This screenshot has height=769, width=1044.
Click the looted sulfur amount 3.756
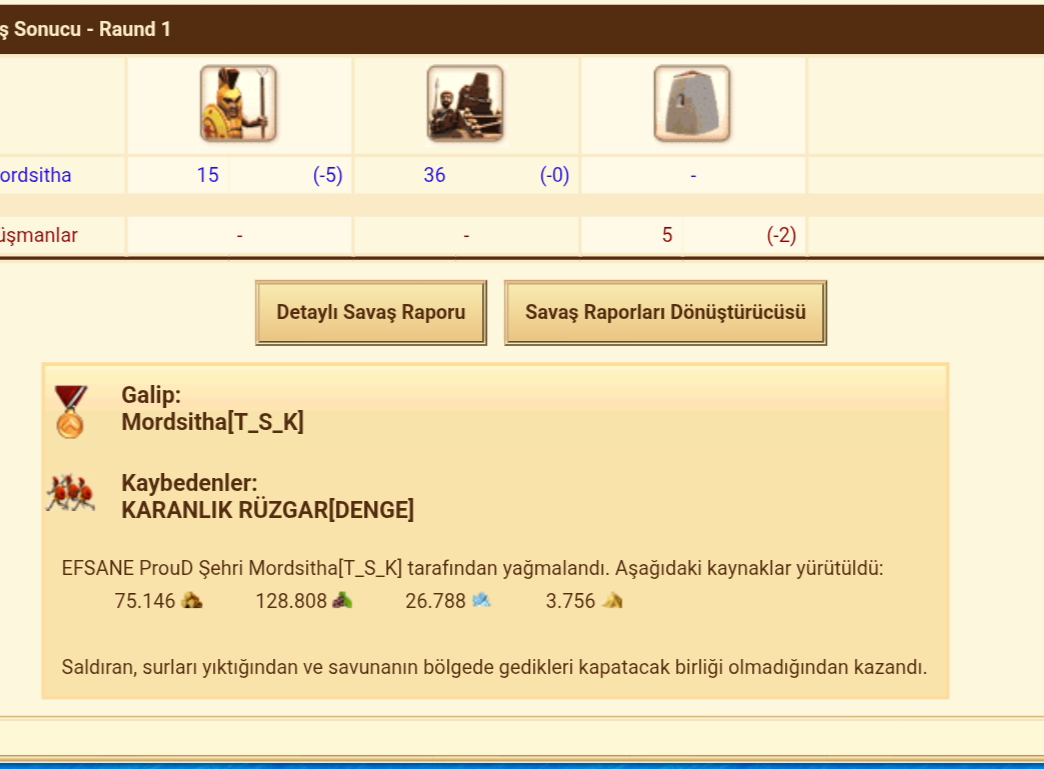tap(571, 601)
